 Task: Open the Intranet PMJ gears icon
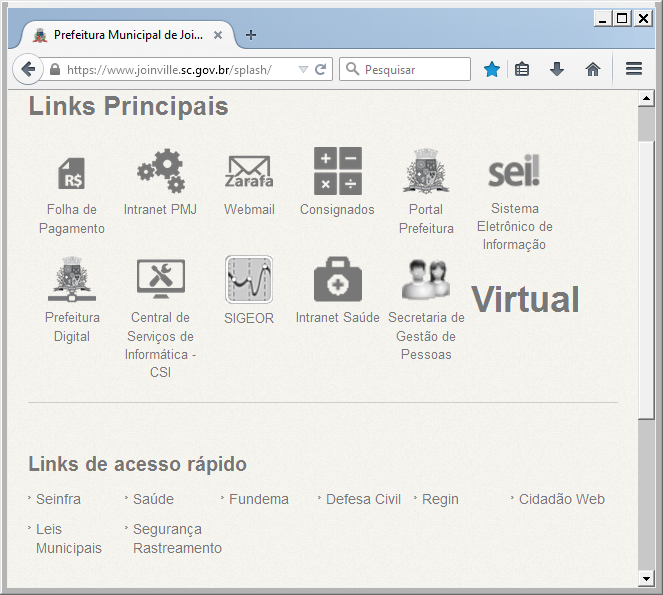pyautogui.click(x=161, y=171)
